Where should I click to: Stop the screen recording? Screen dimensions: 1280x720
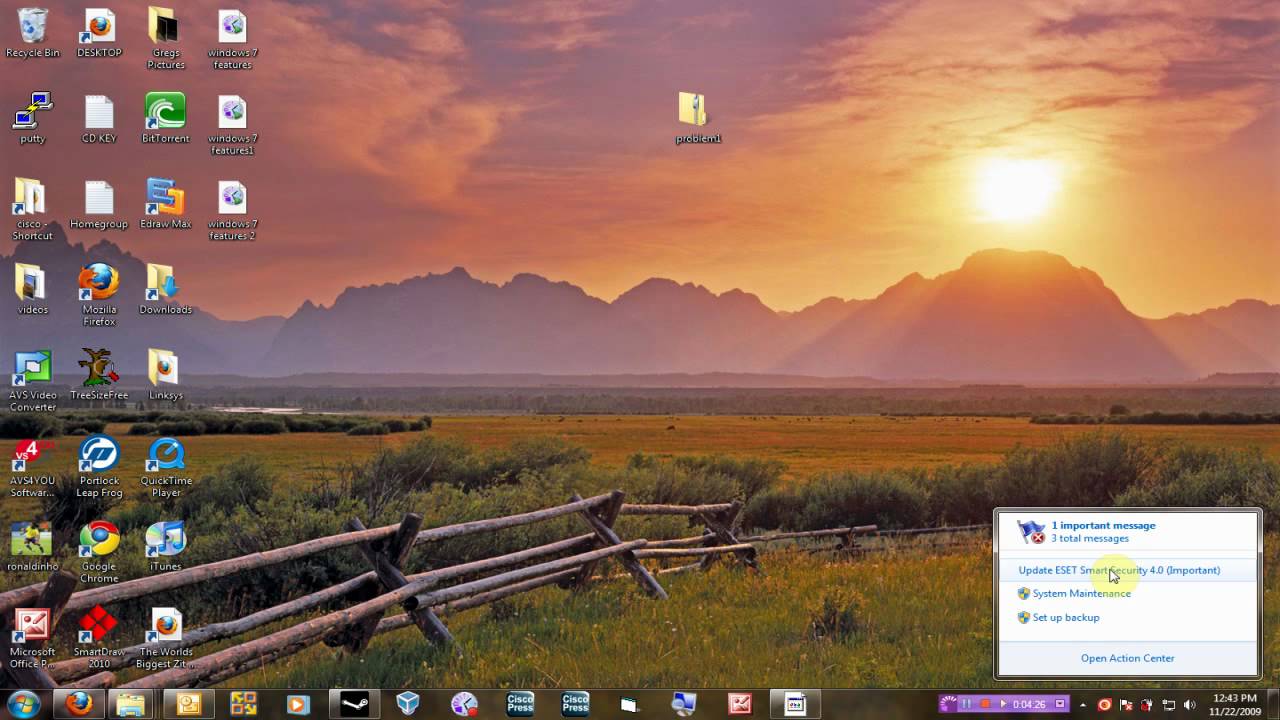[x=985, y=704]
